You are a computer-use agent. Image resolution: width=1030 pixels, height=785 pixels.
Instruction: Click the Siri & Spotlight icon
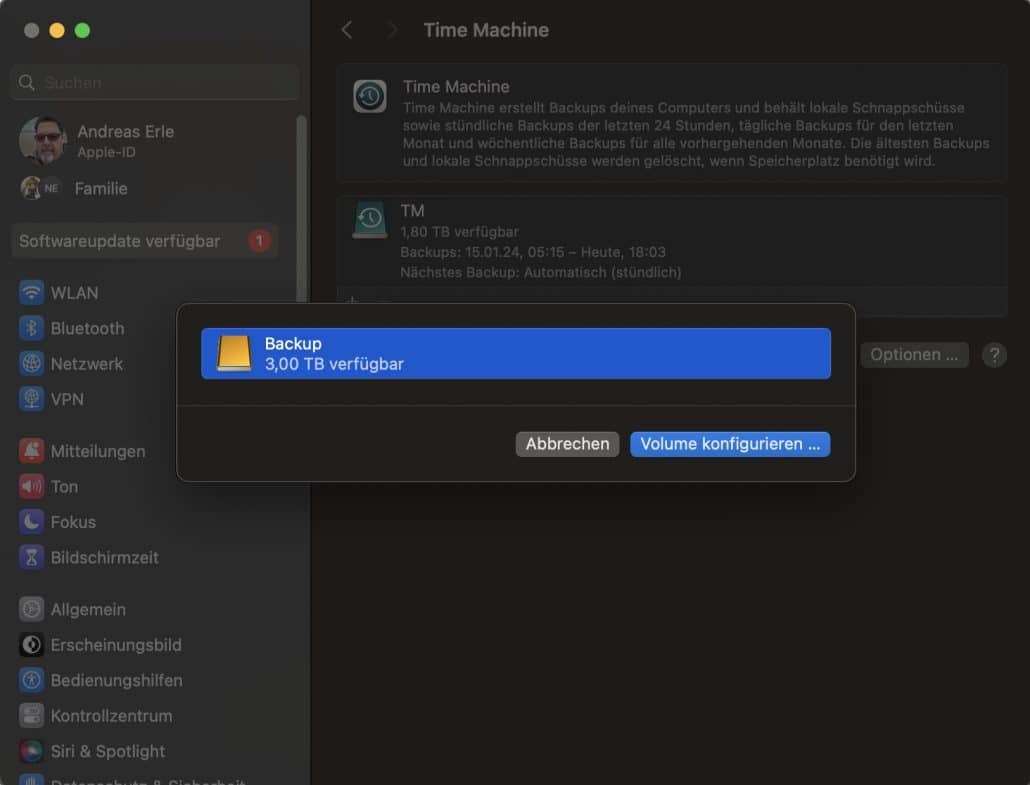[x=31, y=751]
